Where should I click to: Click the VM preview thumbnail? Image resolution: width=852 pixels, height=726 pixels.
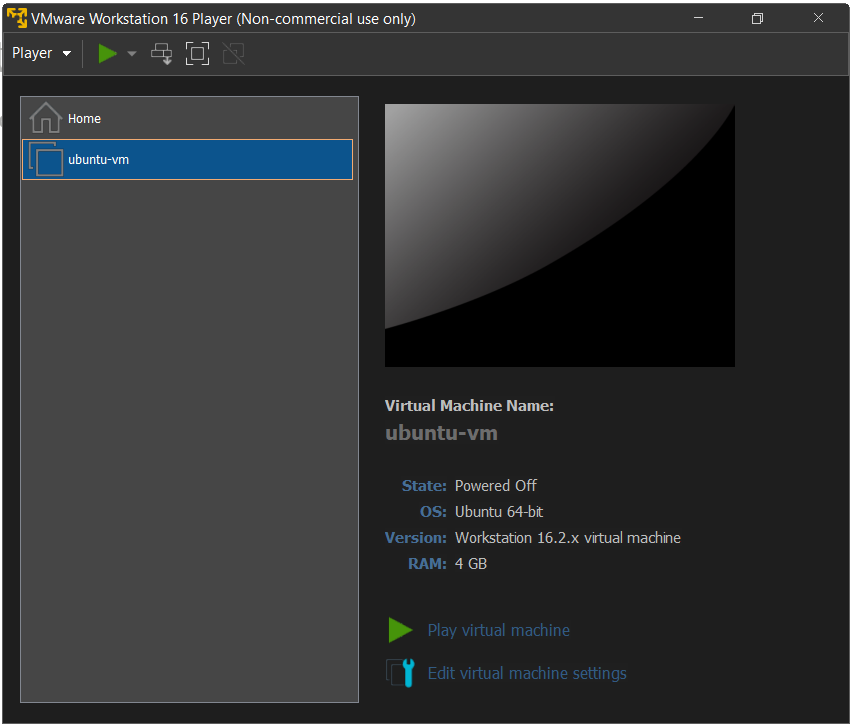[560, 236]
